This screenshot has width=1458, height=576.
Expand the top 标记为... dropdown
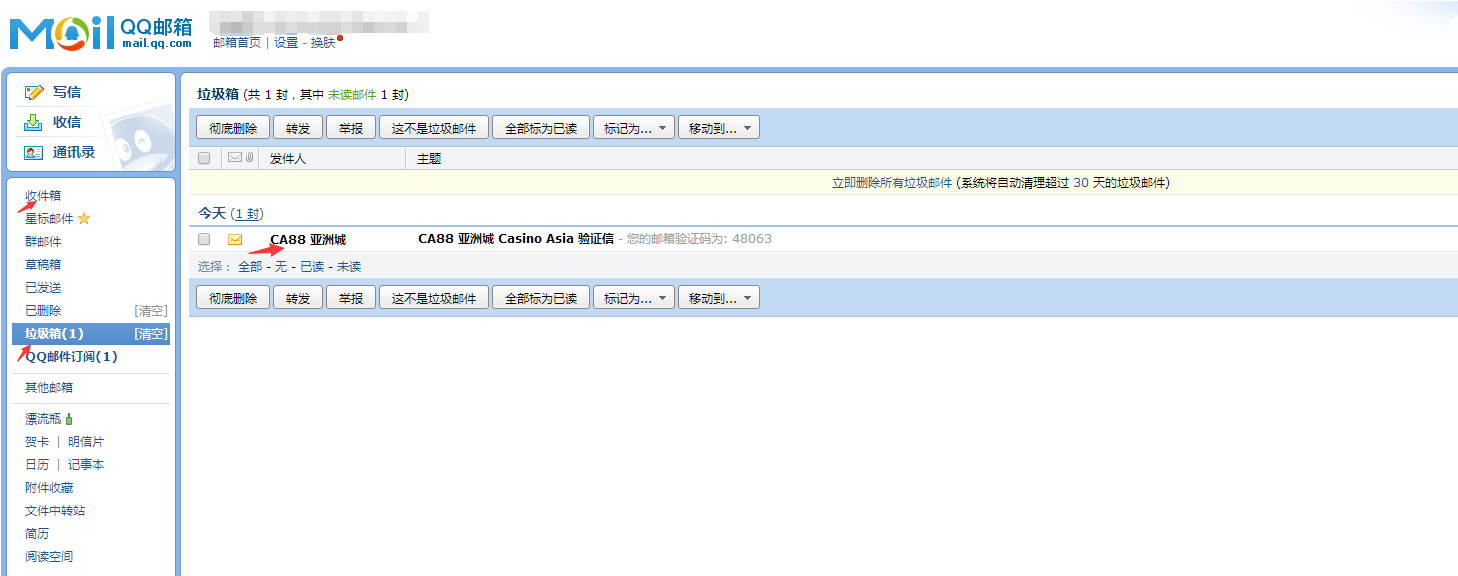pos(634,128)
